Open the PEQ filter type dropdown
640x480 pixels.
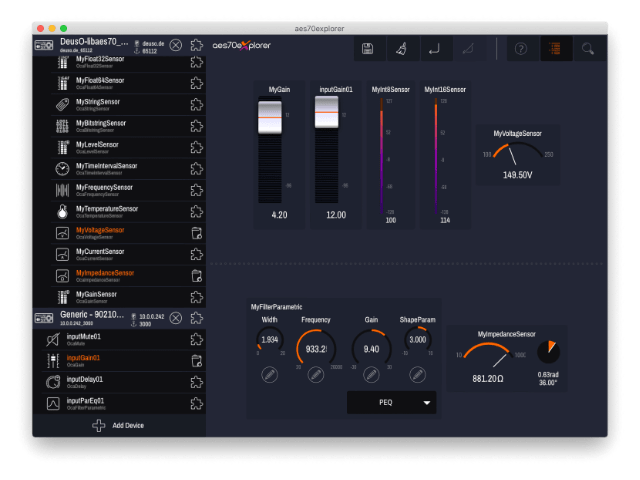[428, 402]
